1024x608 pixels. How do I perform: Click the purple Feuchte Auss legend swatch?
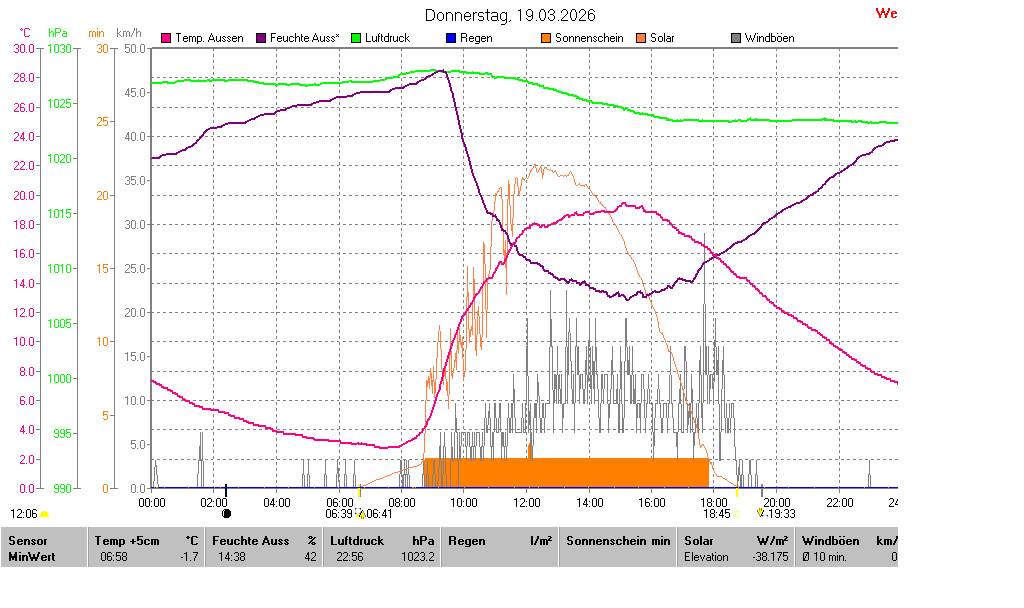[263, 38]
